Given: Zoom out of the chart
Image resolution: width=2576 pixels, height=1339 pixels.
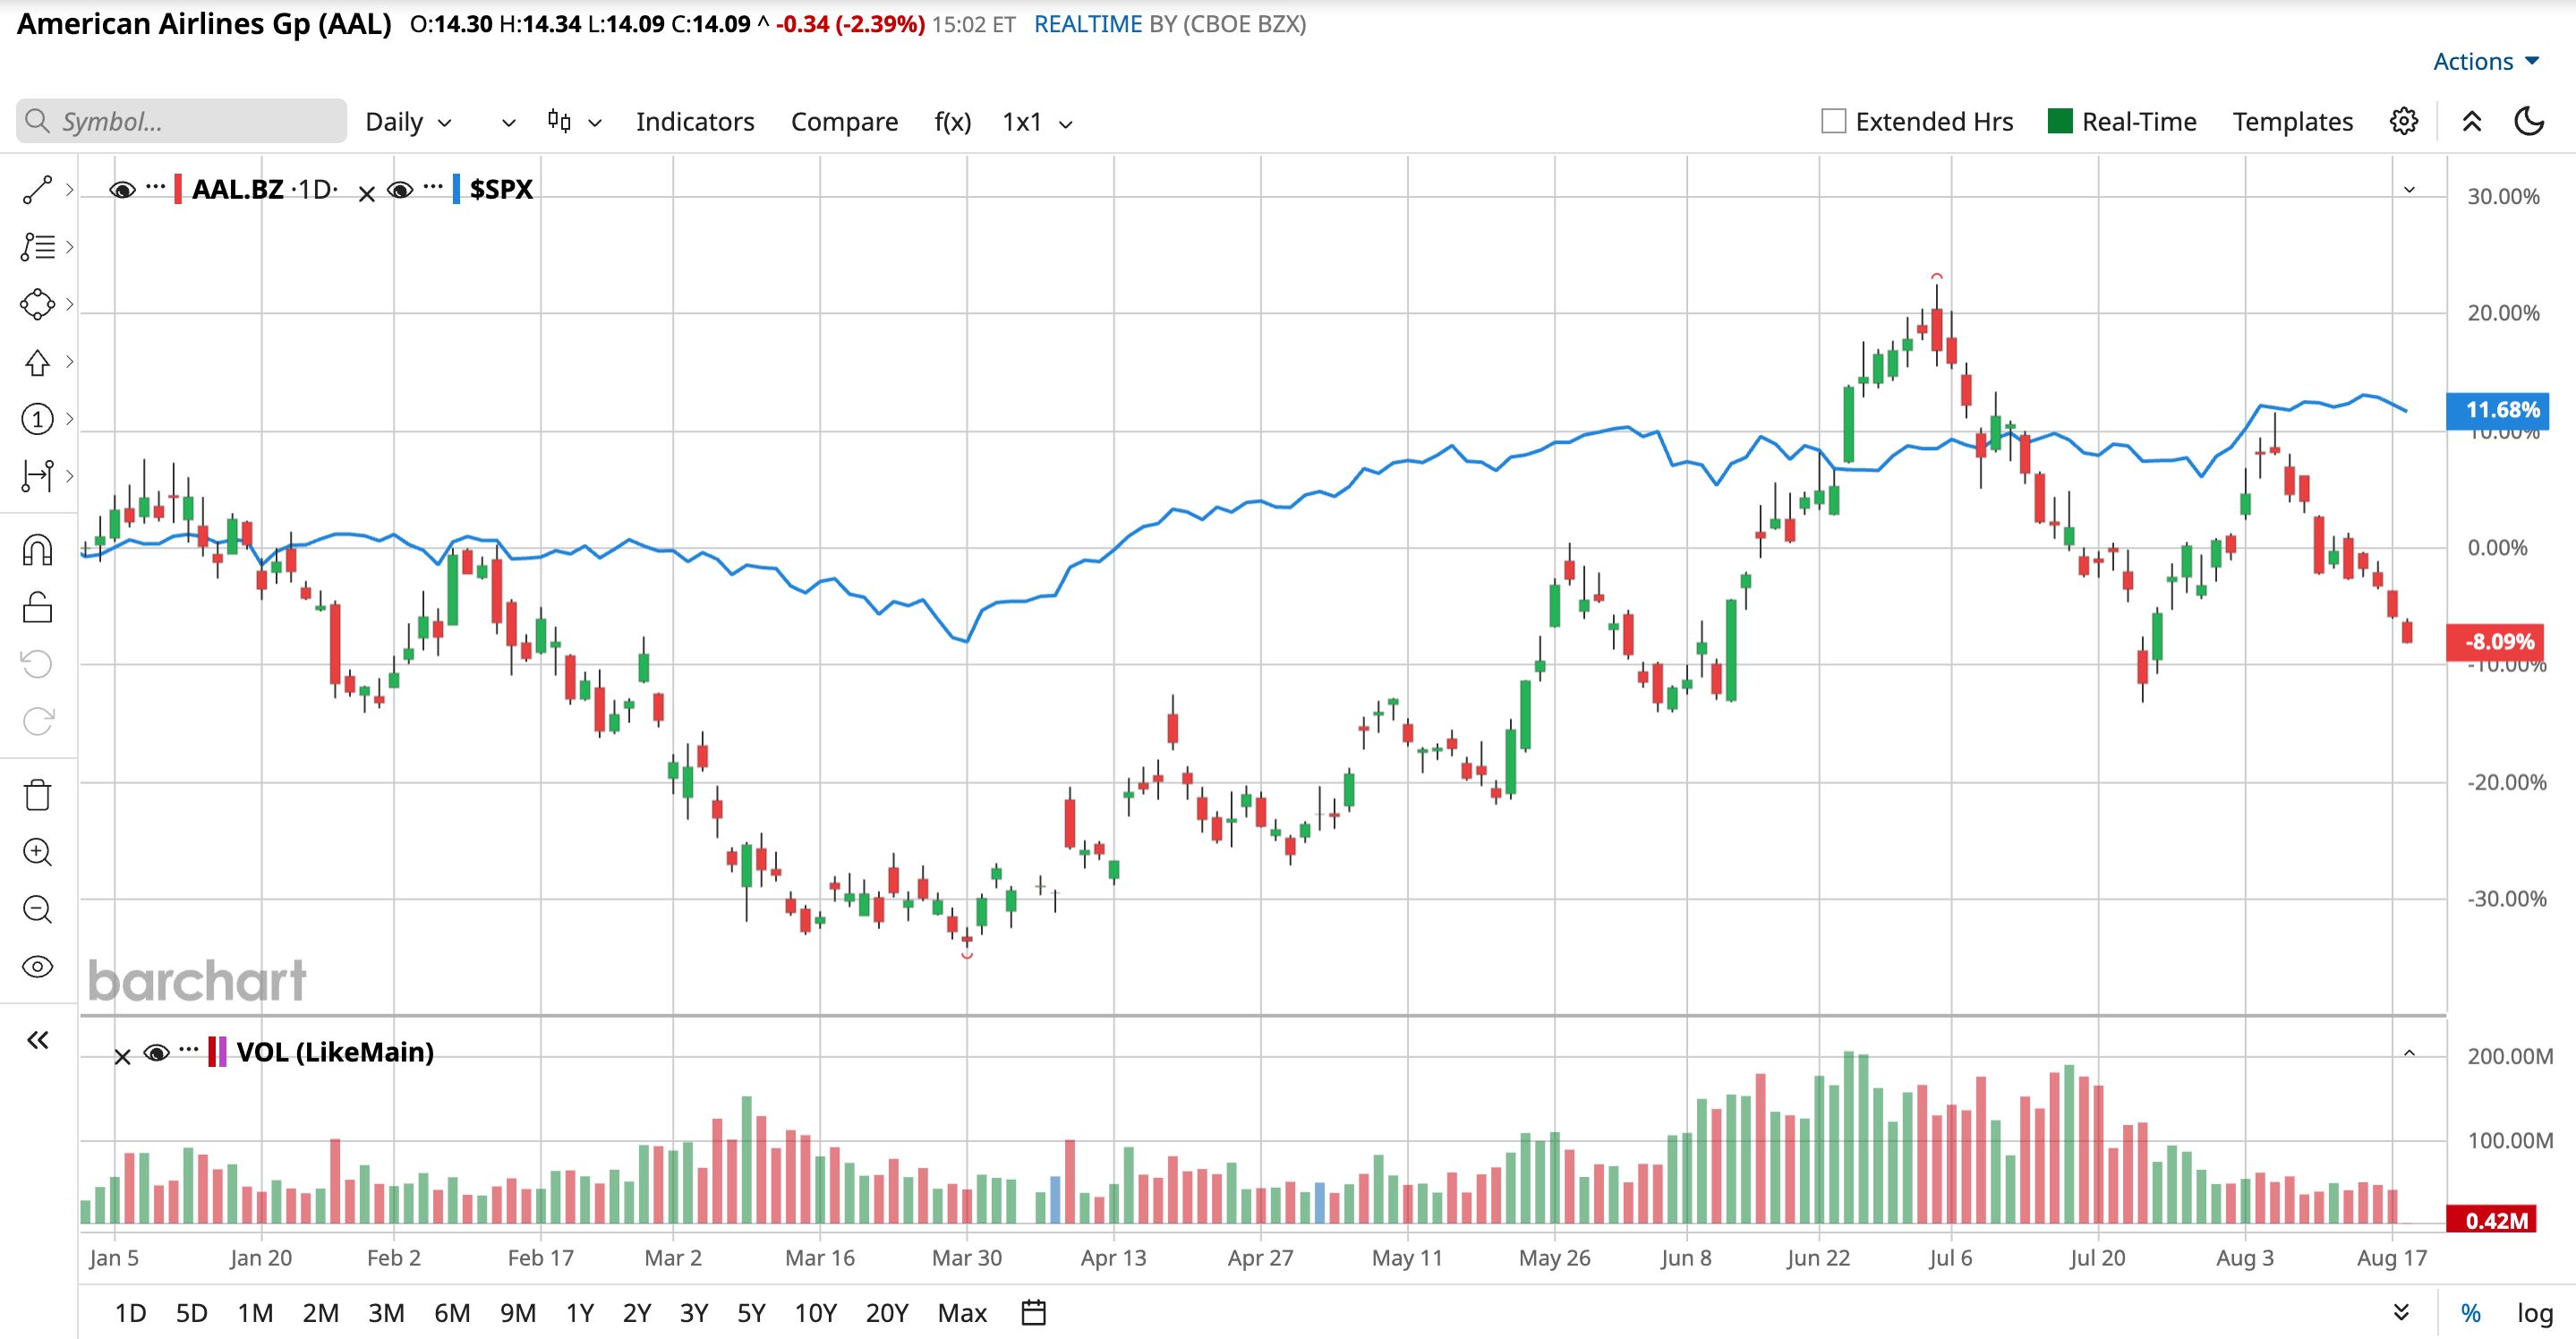Looking at the screenshot, I should point(37,909).
